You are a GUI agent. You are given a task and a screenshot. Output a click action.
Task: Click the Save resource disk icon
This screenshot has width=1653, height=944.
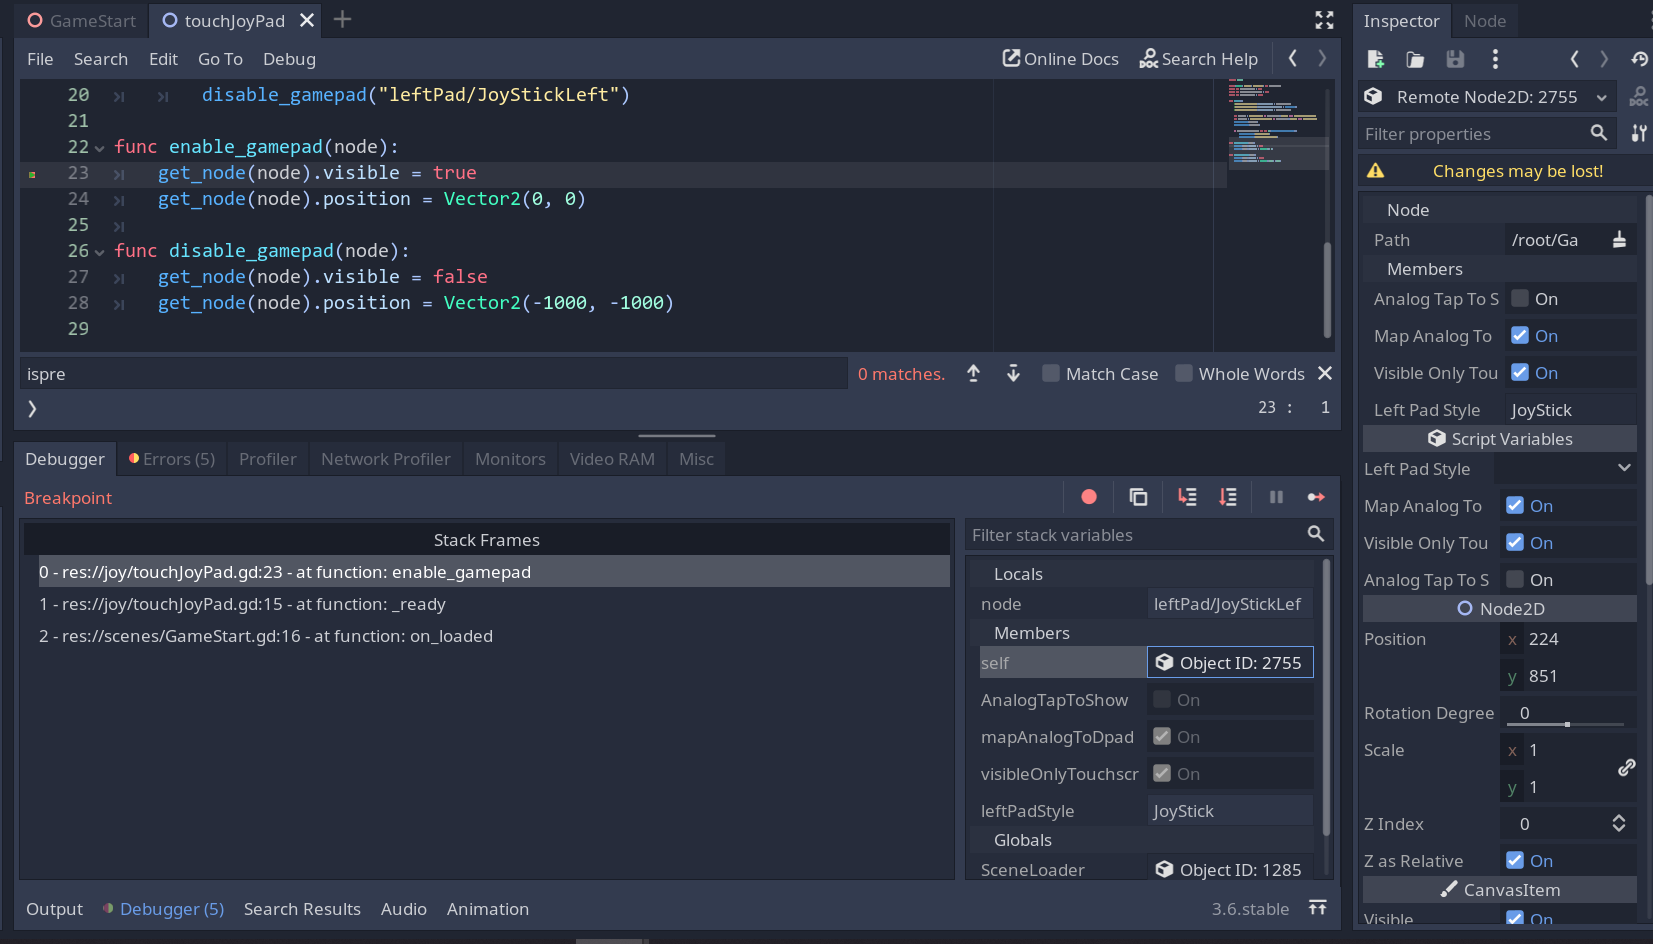pos(1455,59)
